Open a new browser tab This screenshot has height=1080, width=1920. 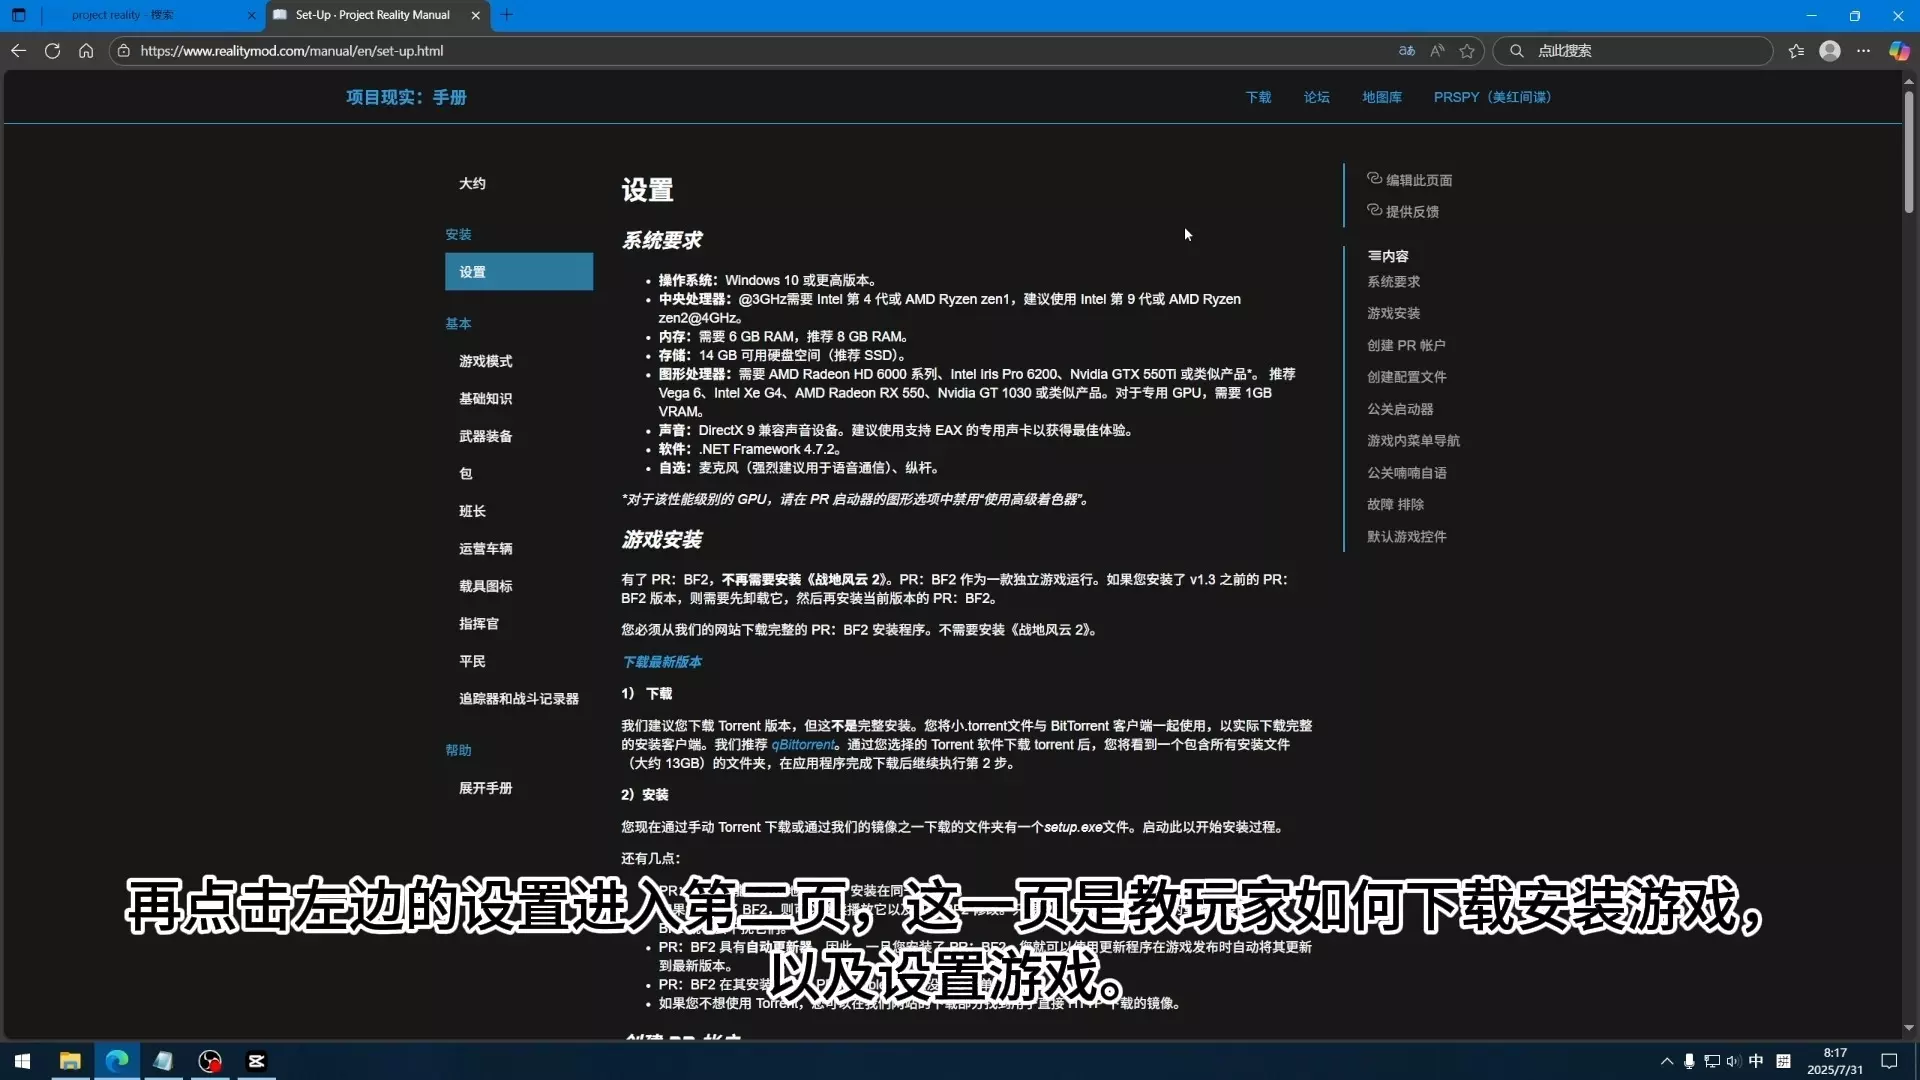[507, 15]
